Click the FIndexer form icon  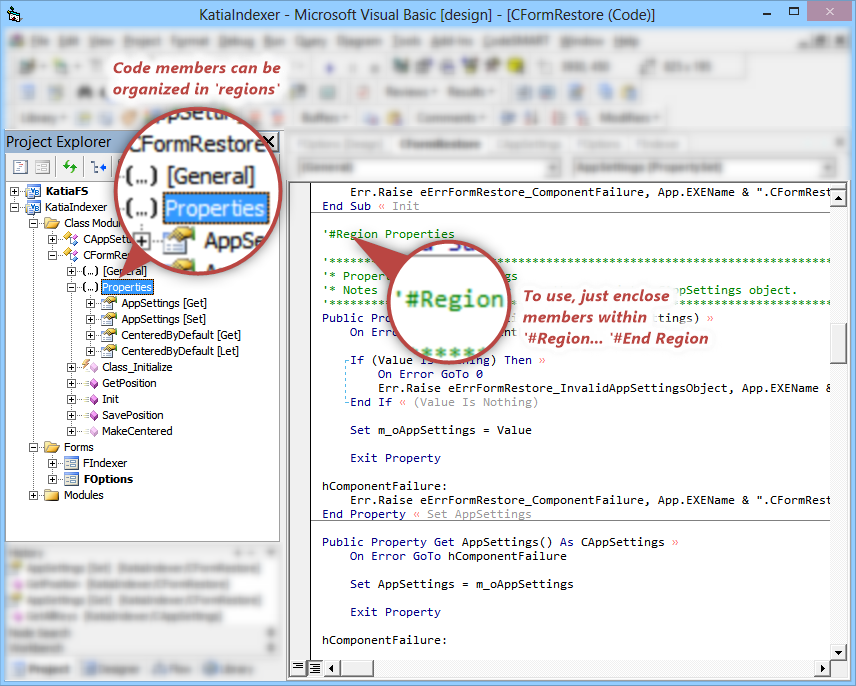pos(72,463)
